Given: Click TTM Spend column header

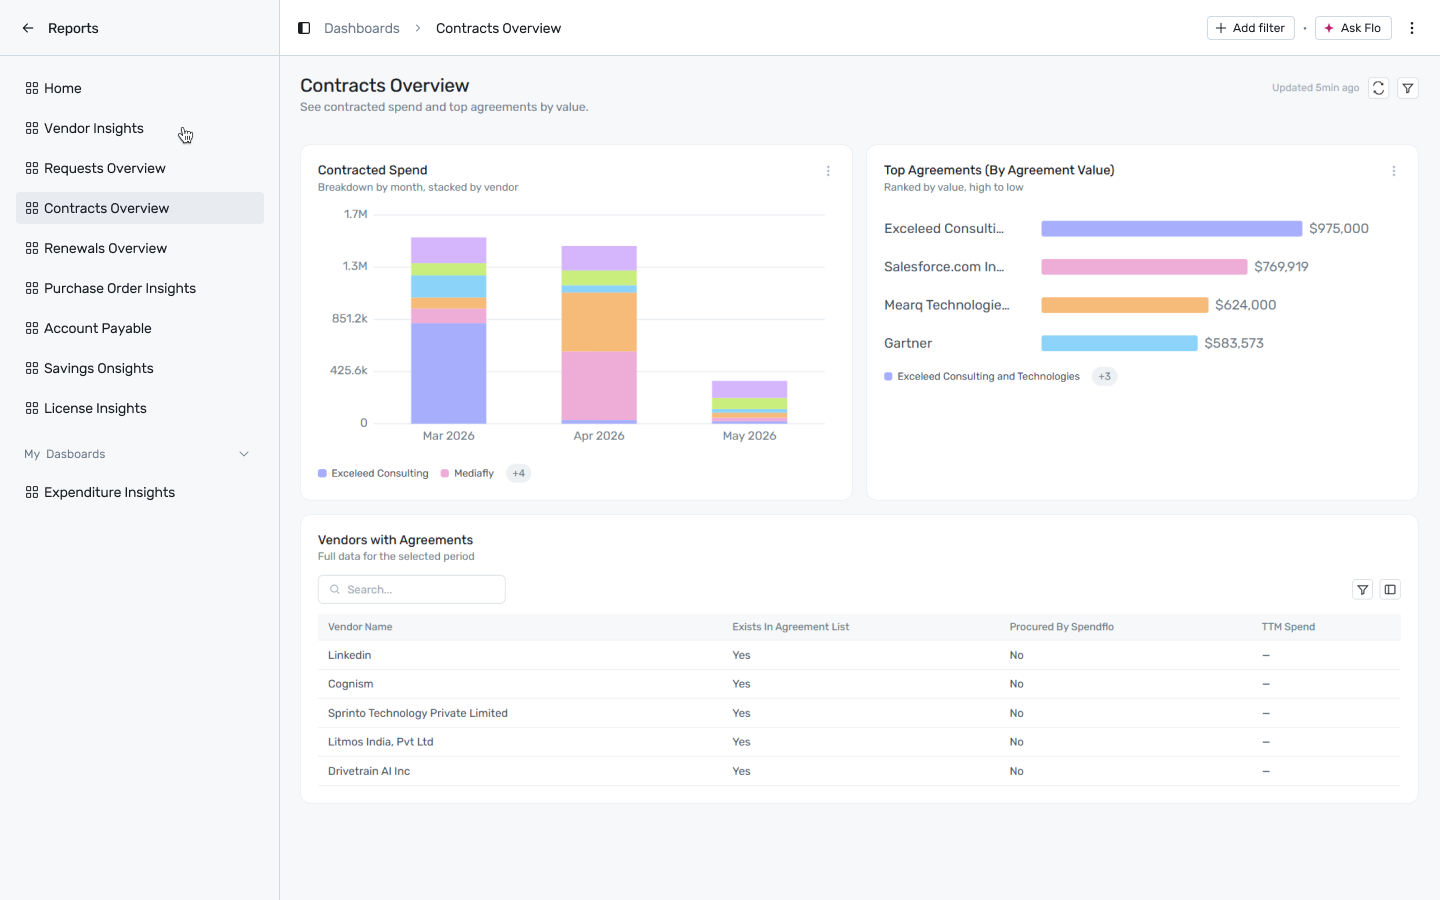Looking at the screenshot, I should (x=1288, y=627).
